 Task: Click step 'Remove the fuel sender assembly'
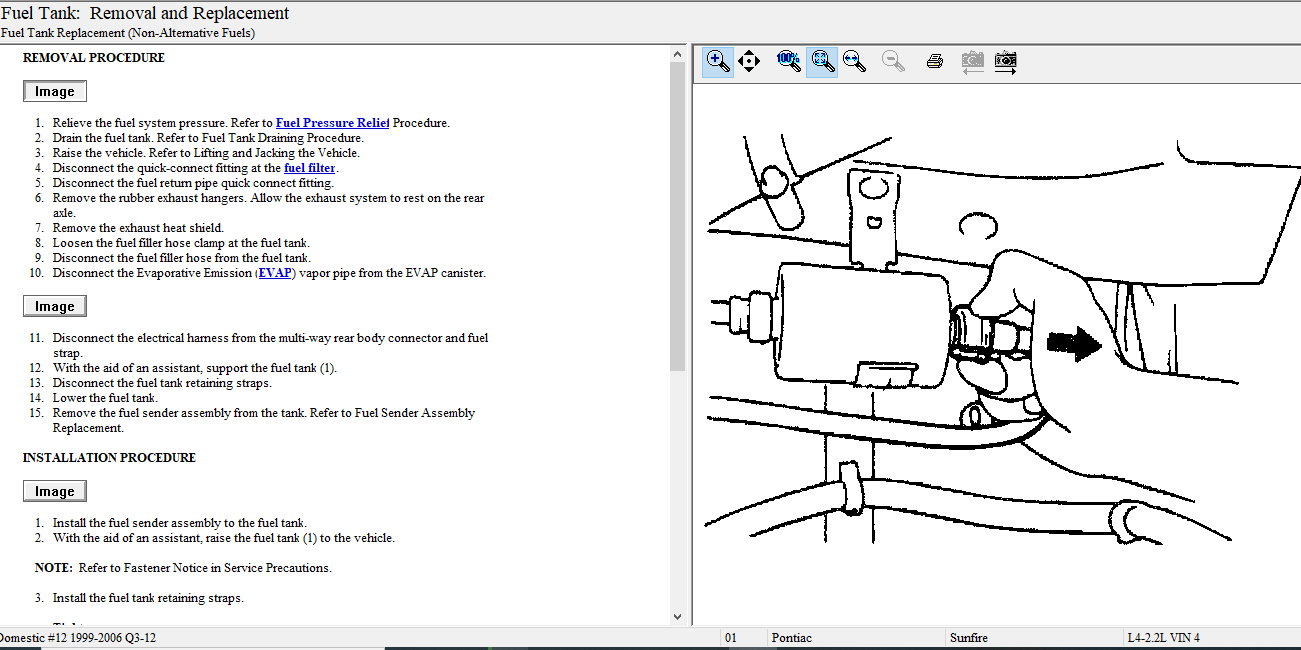point(264,420)
